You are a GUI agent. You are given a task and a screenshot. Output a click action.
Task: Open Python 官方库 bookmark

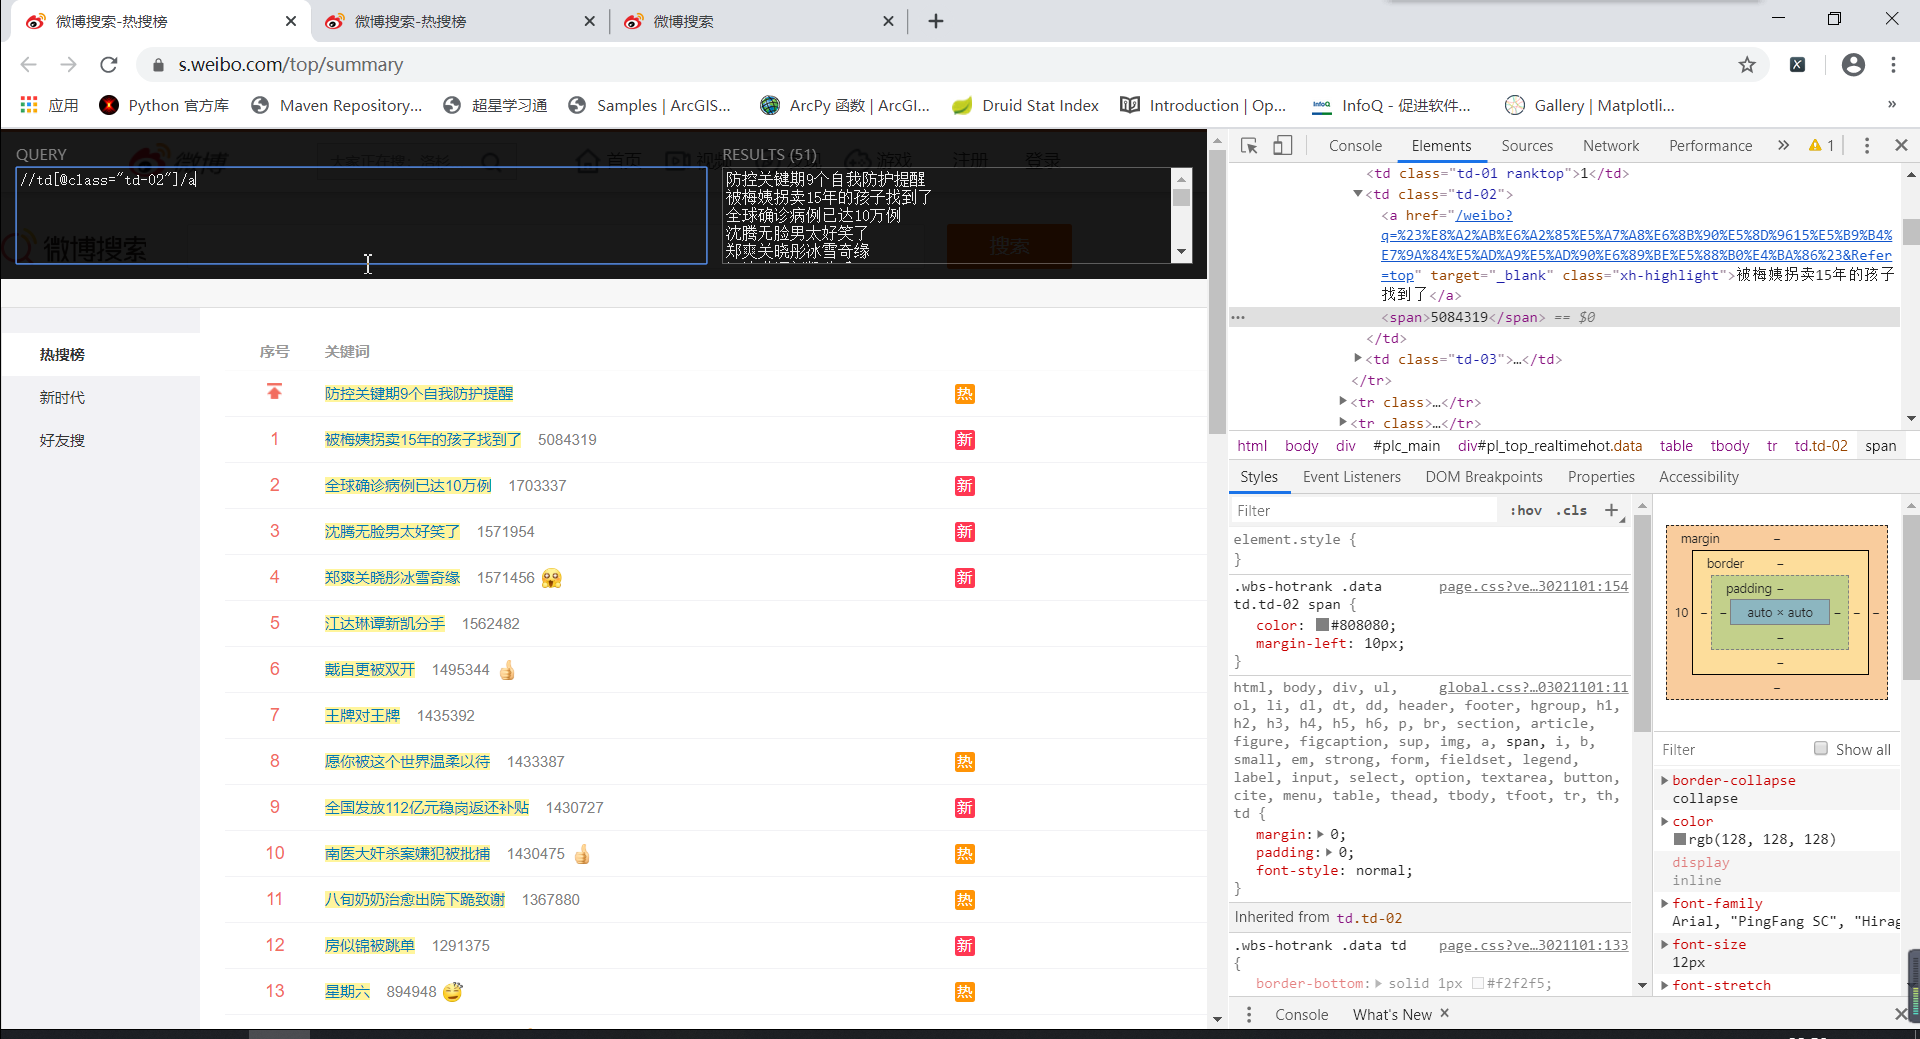tap(165, 105)
